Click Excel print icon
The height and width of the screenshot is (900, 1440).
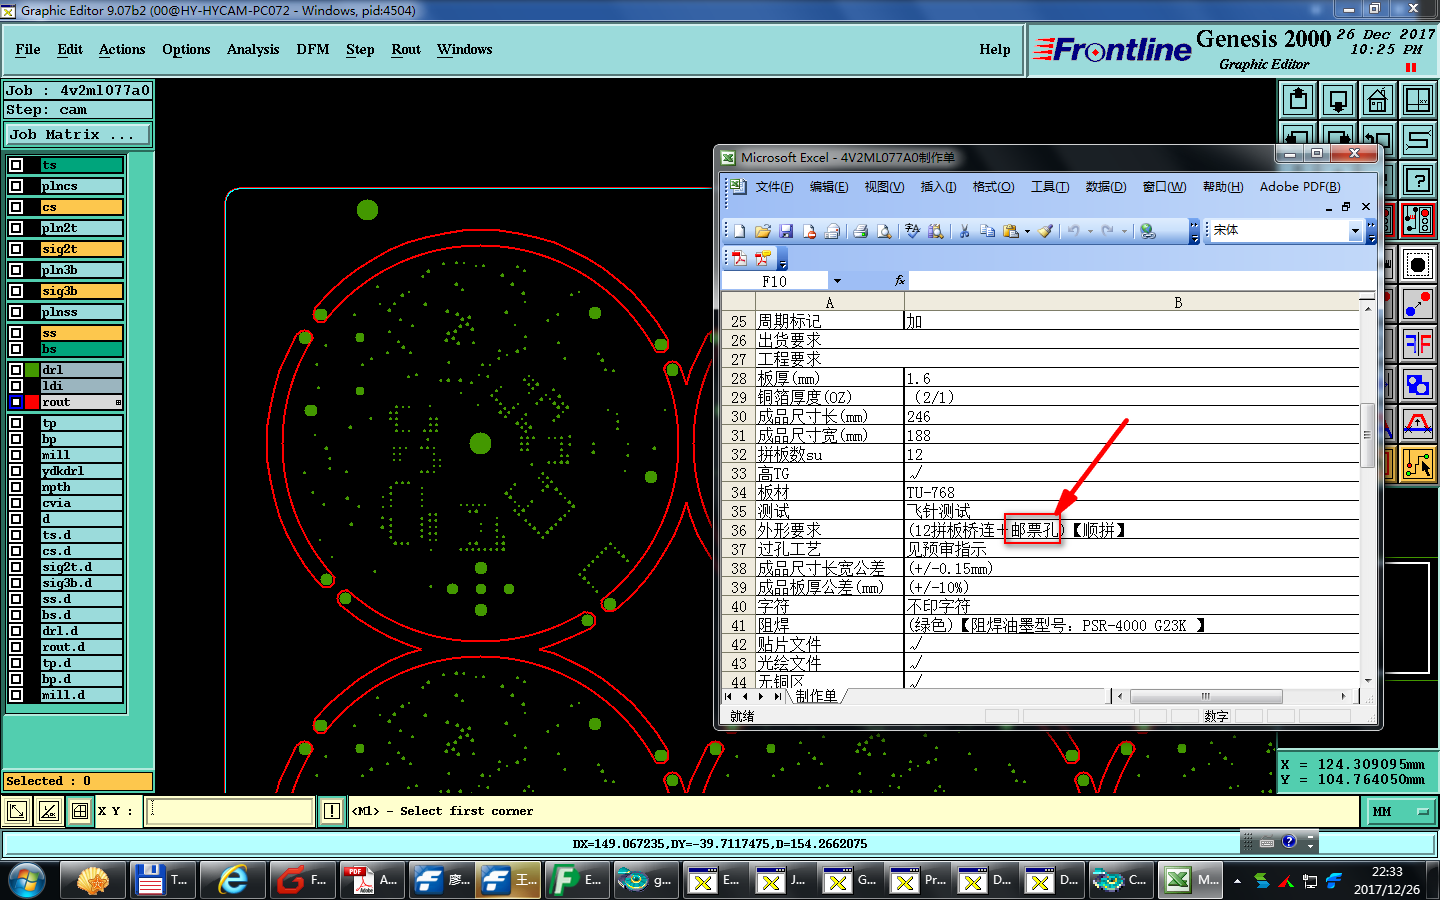tap(860, 231)
